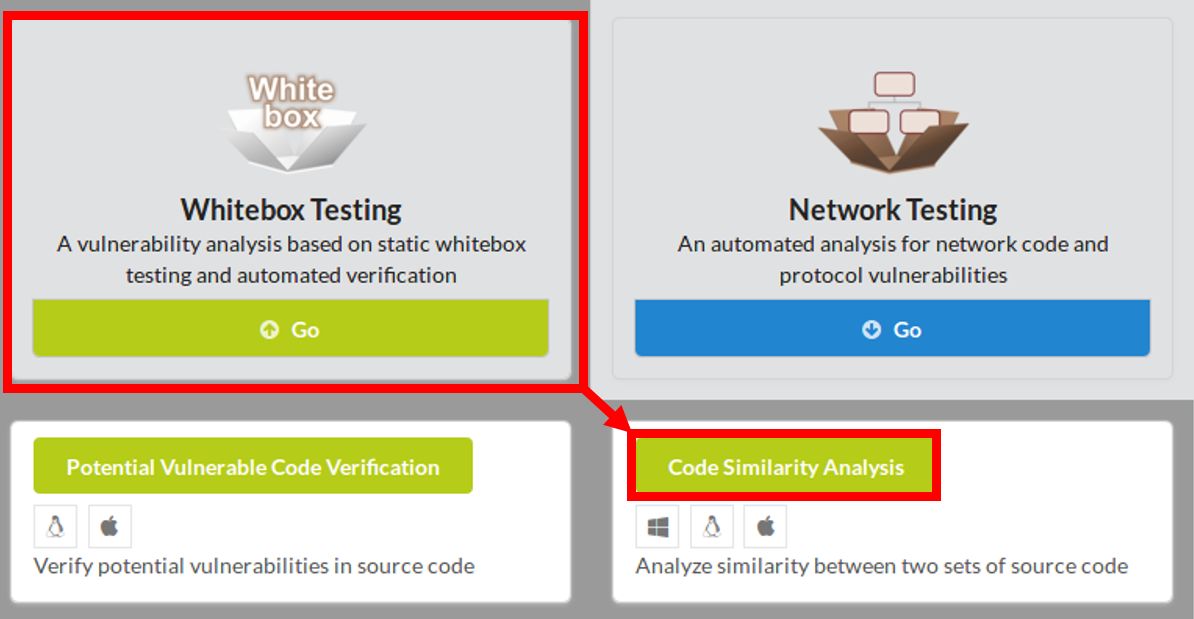Viewport: 1194px width, 619px height.
Task: Click the up-arrow circle icon in the green Go button
Action: pos(269,330)
